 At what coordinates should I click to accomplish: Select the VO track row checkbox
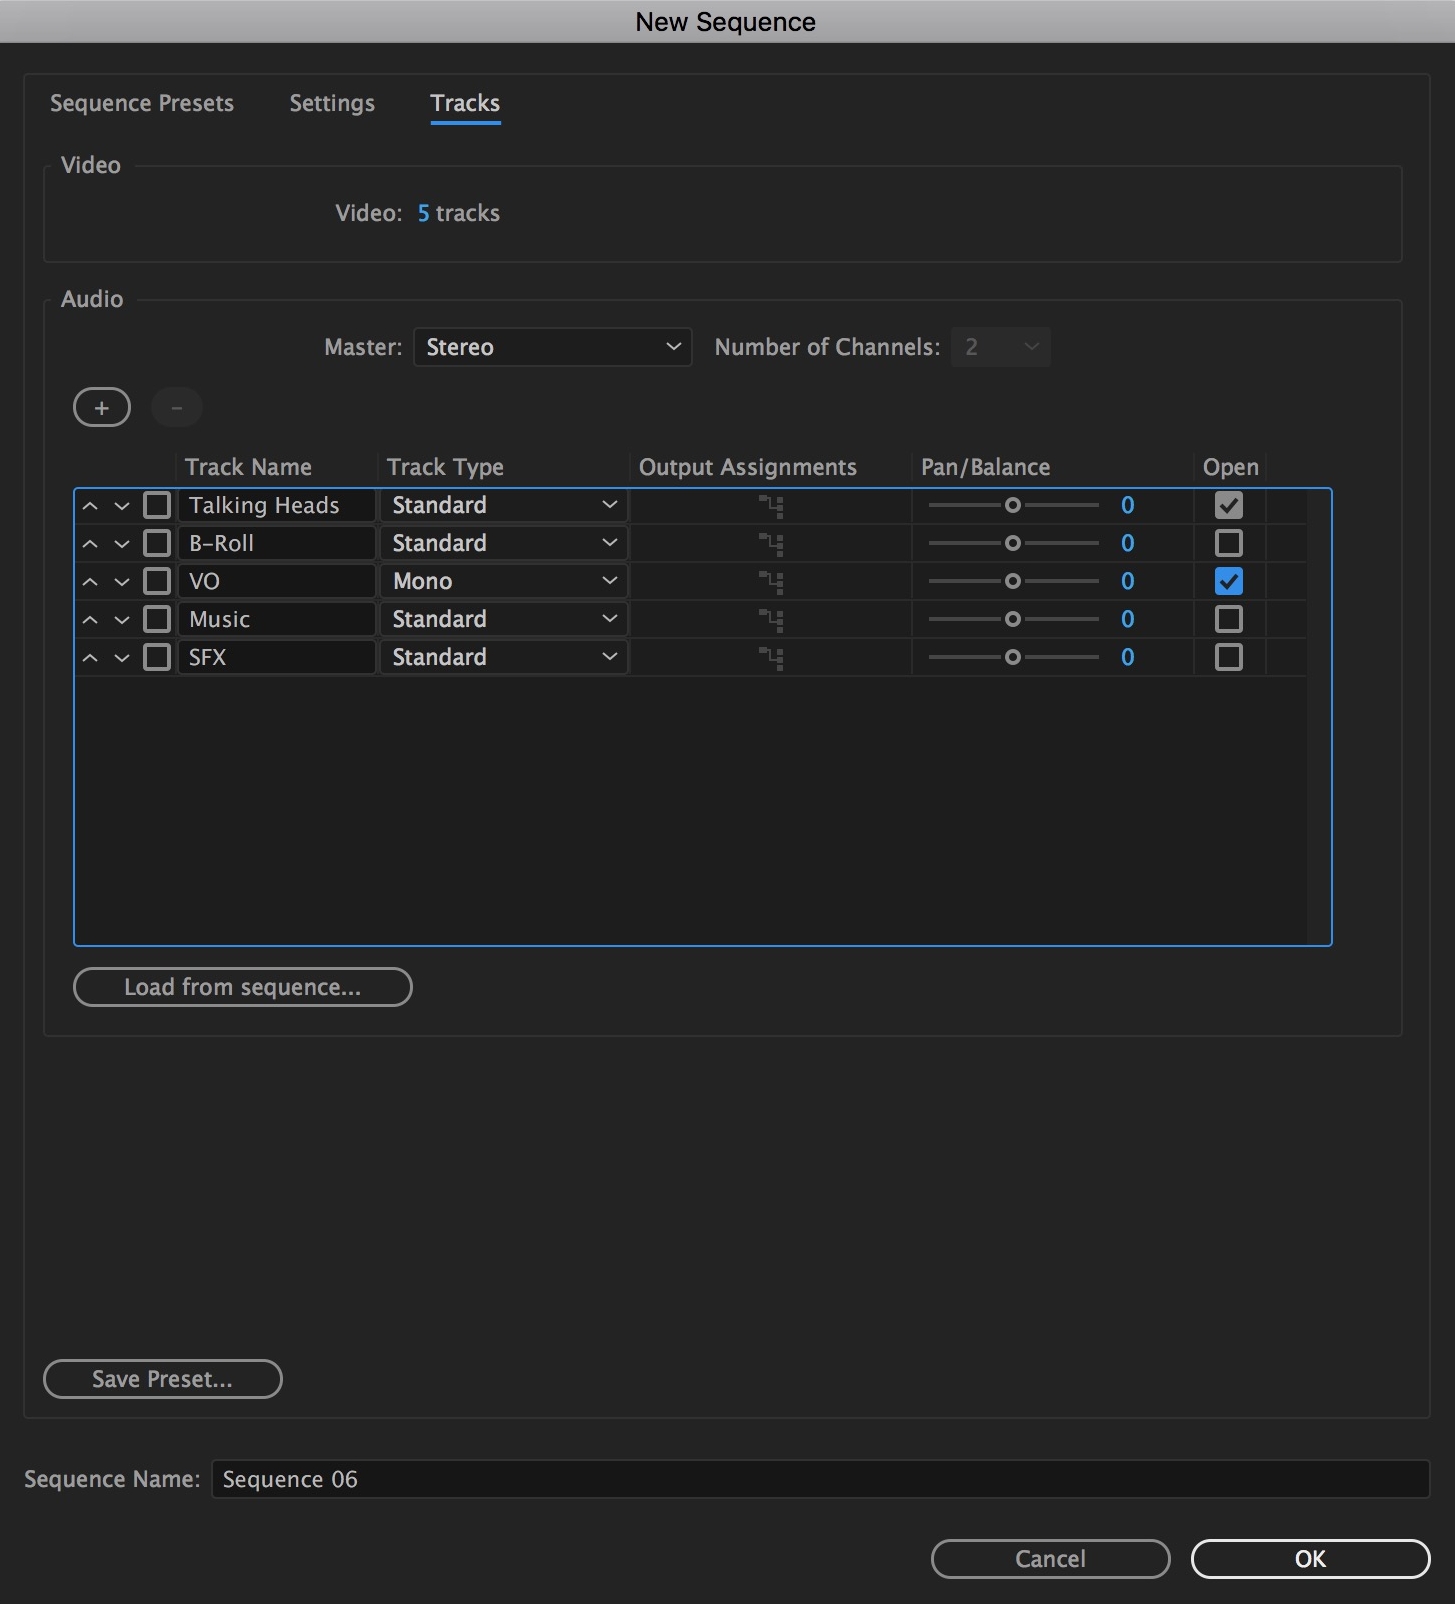coord(157,581)
